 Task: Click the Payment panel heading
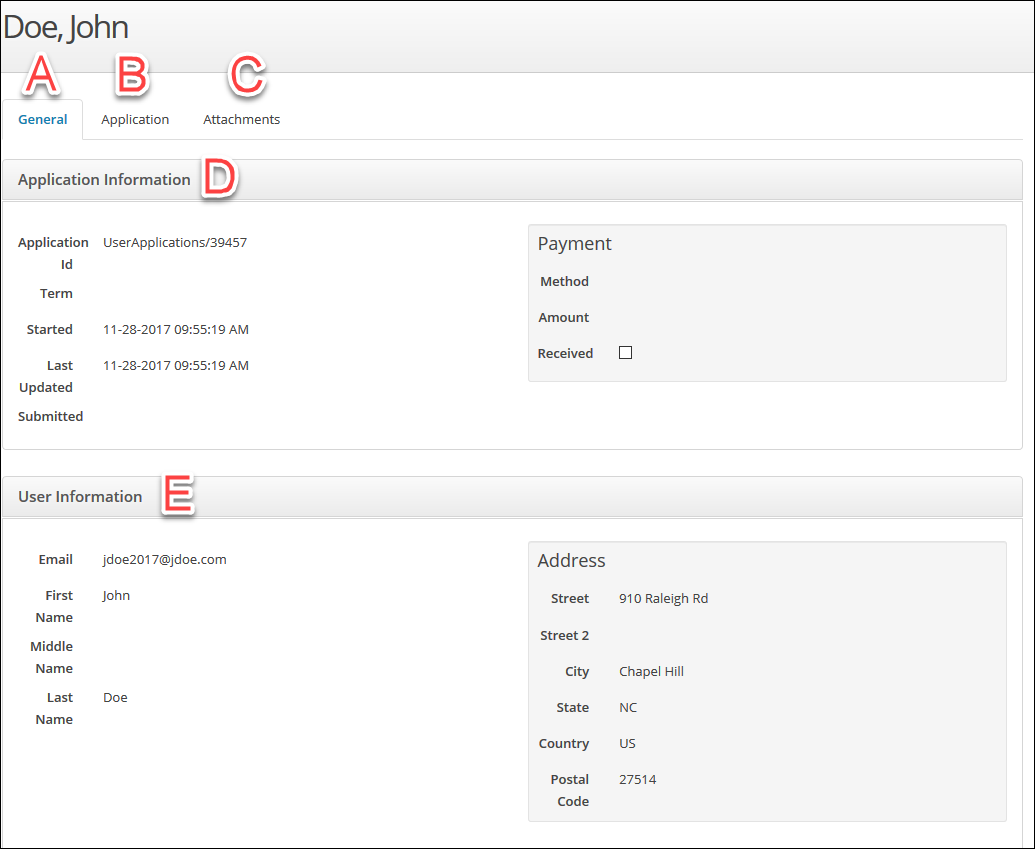point(574,243)
